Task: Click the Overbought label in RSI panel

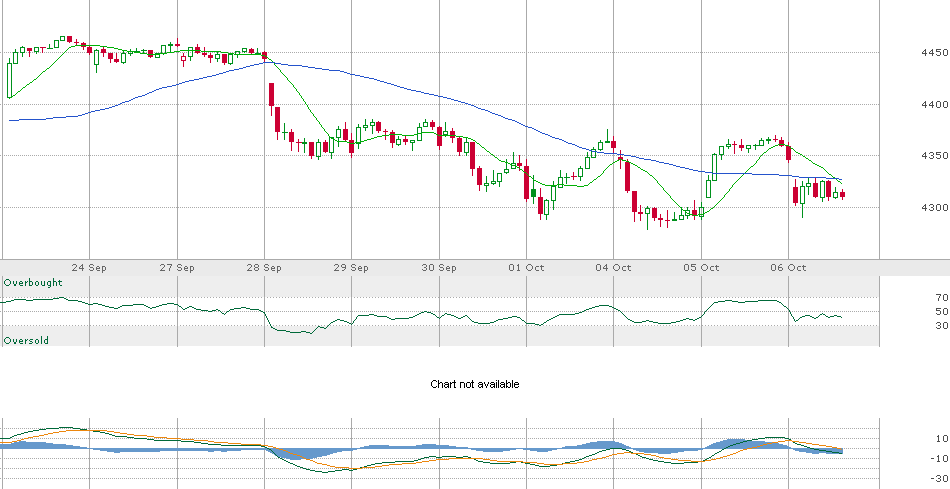Action: click(x=33, y=283)
